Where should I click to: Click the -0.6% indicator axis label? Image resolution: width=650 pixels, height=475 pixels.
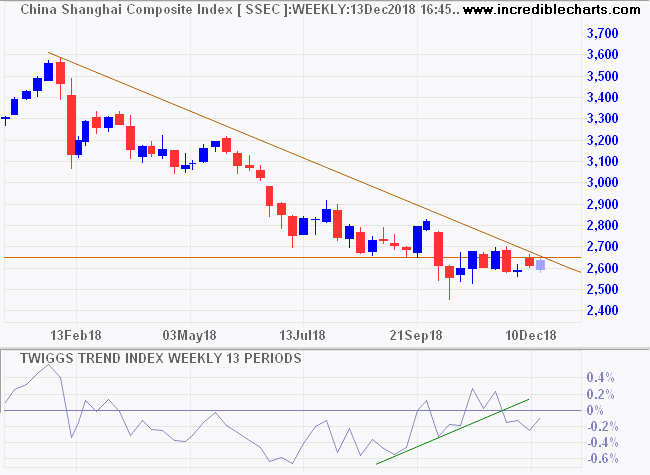point(602,459)
